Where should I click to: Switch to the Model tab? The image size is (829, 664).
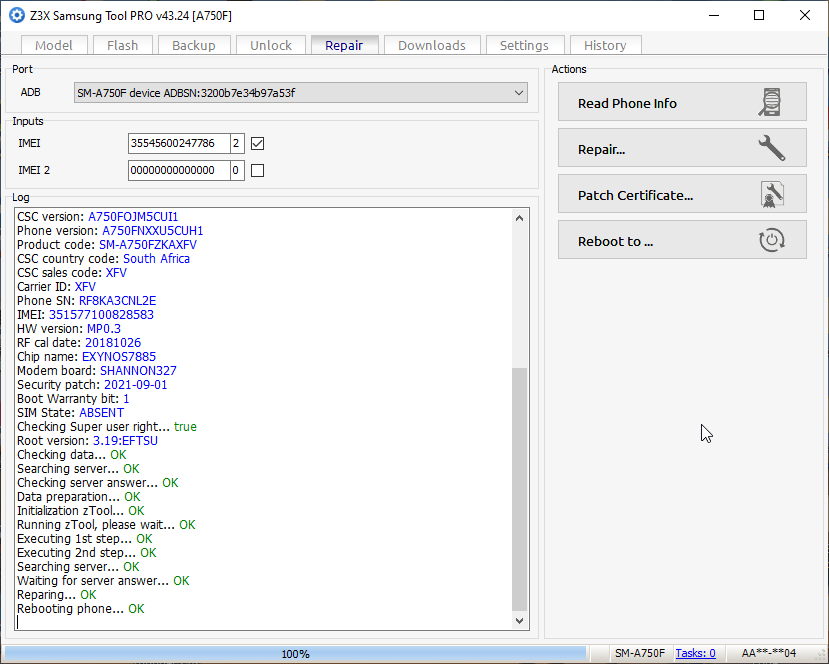click(54, 45)
